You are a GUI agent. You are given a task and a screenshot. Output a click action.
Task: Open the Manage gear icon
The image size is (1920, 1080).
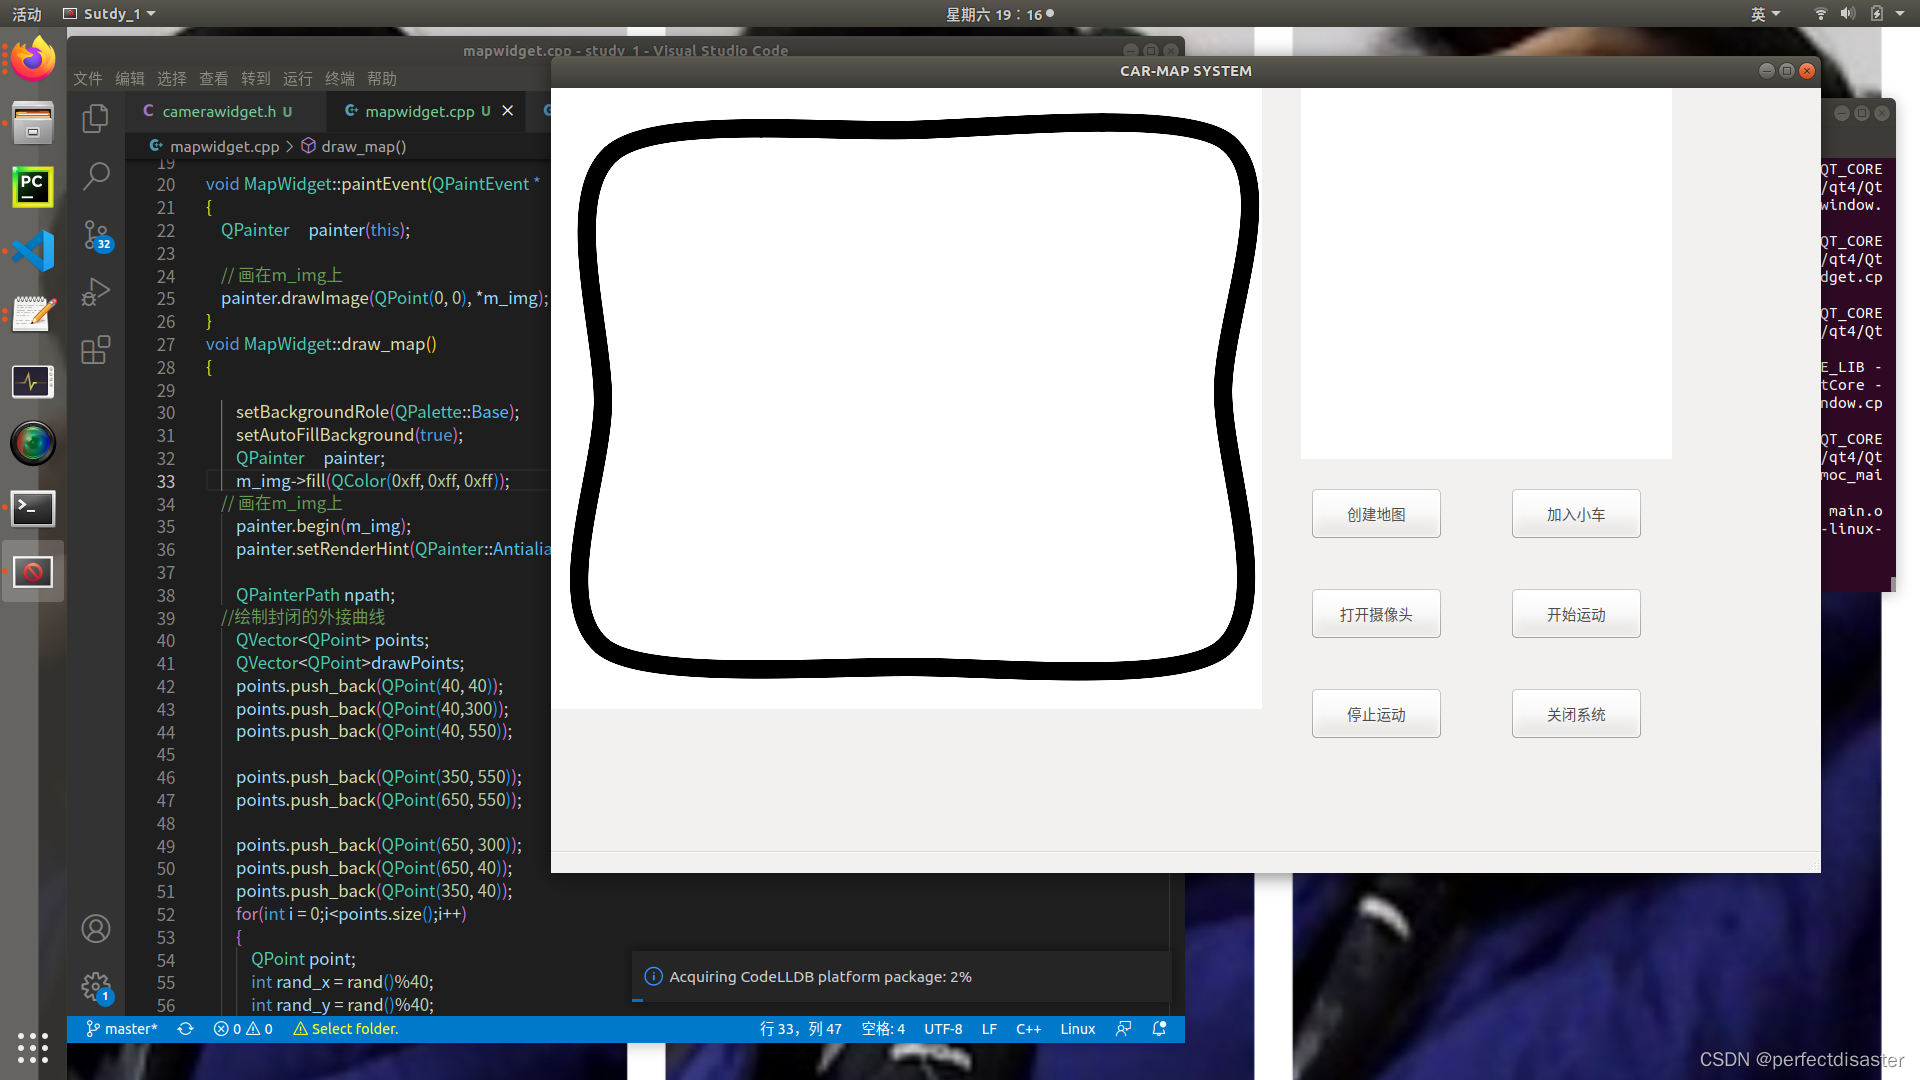pyautogui.click(x=95, y=987)
